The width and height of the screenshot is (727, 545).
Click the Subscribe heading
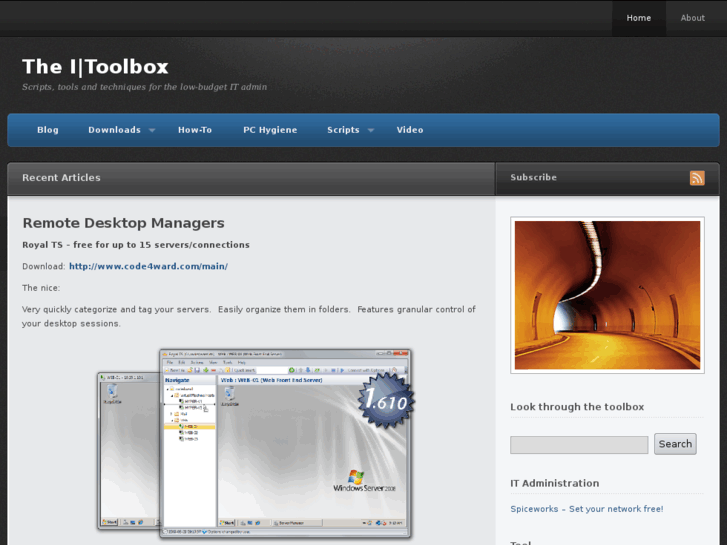click(x=534, y=177)
